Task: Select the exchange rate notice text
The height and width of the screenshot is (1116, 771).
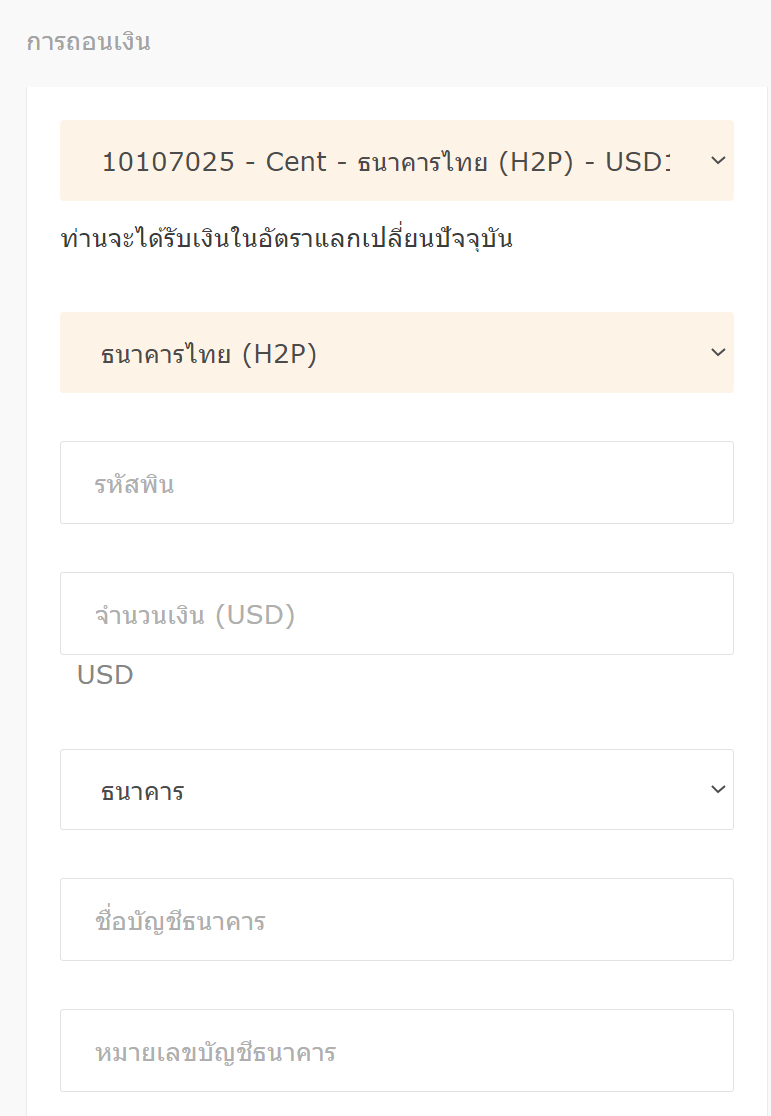Action: pyautogui.click(x=287, y=237)
